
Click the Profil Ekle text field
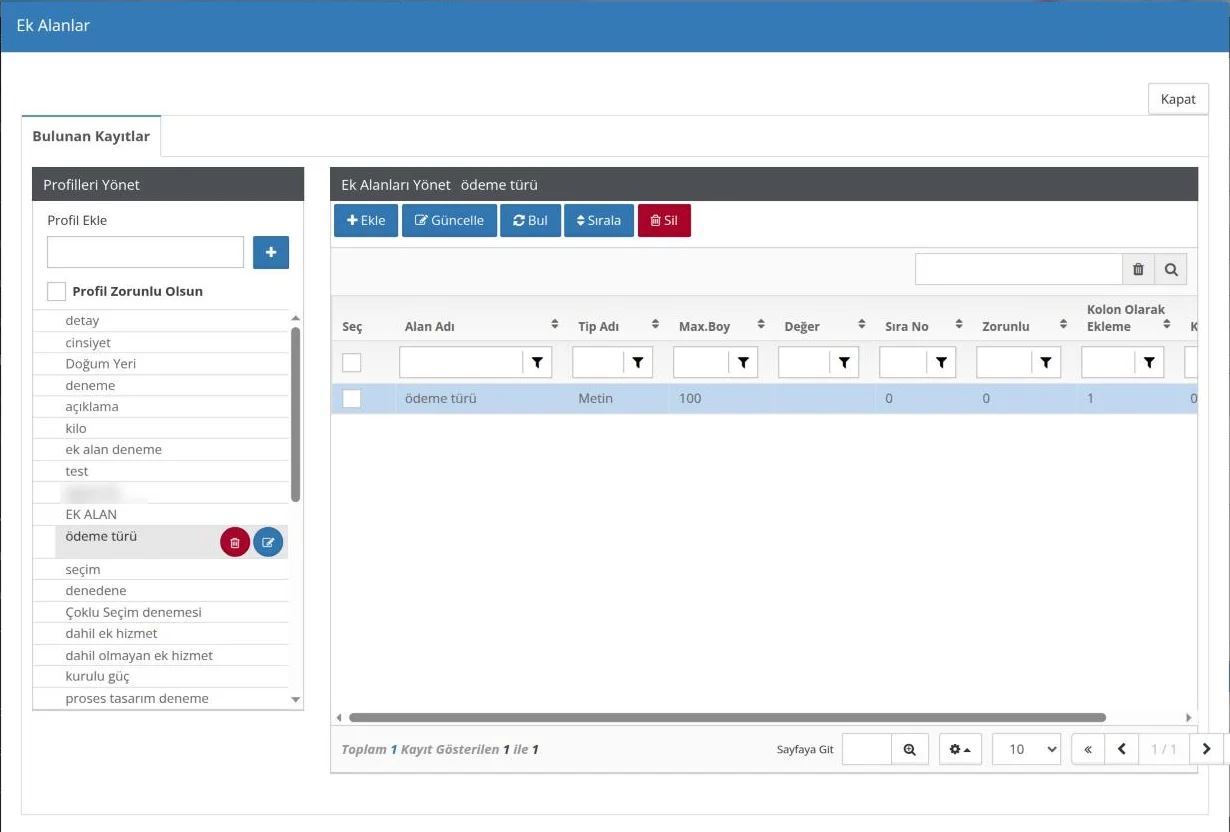tap(146, 252)
